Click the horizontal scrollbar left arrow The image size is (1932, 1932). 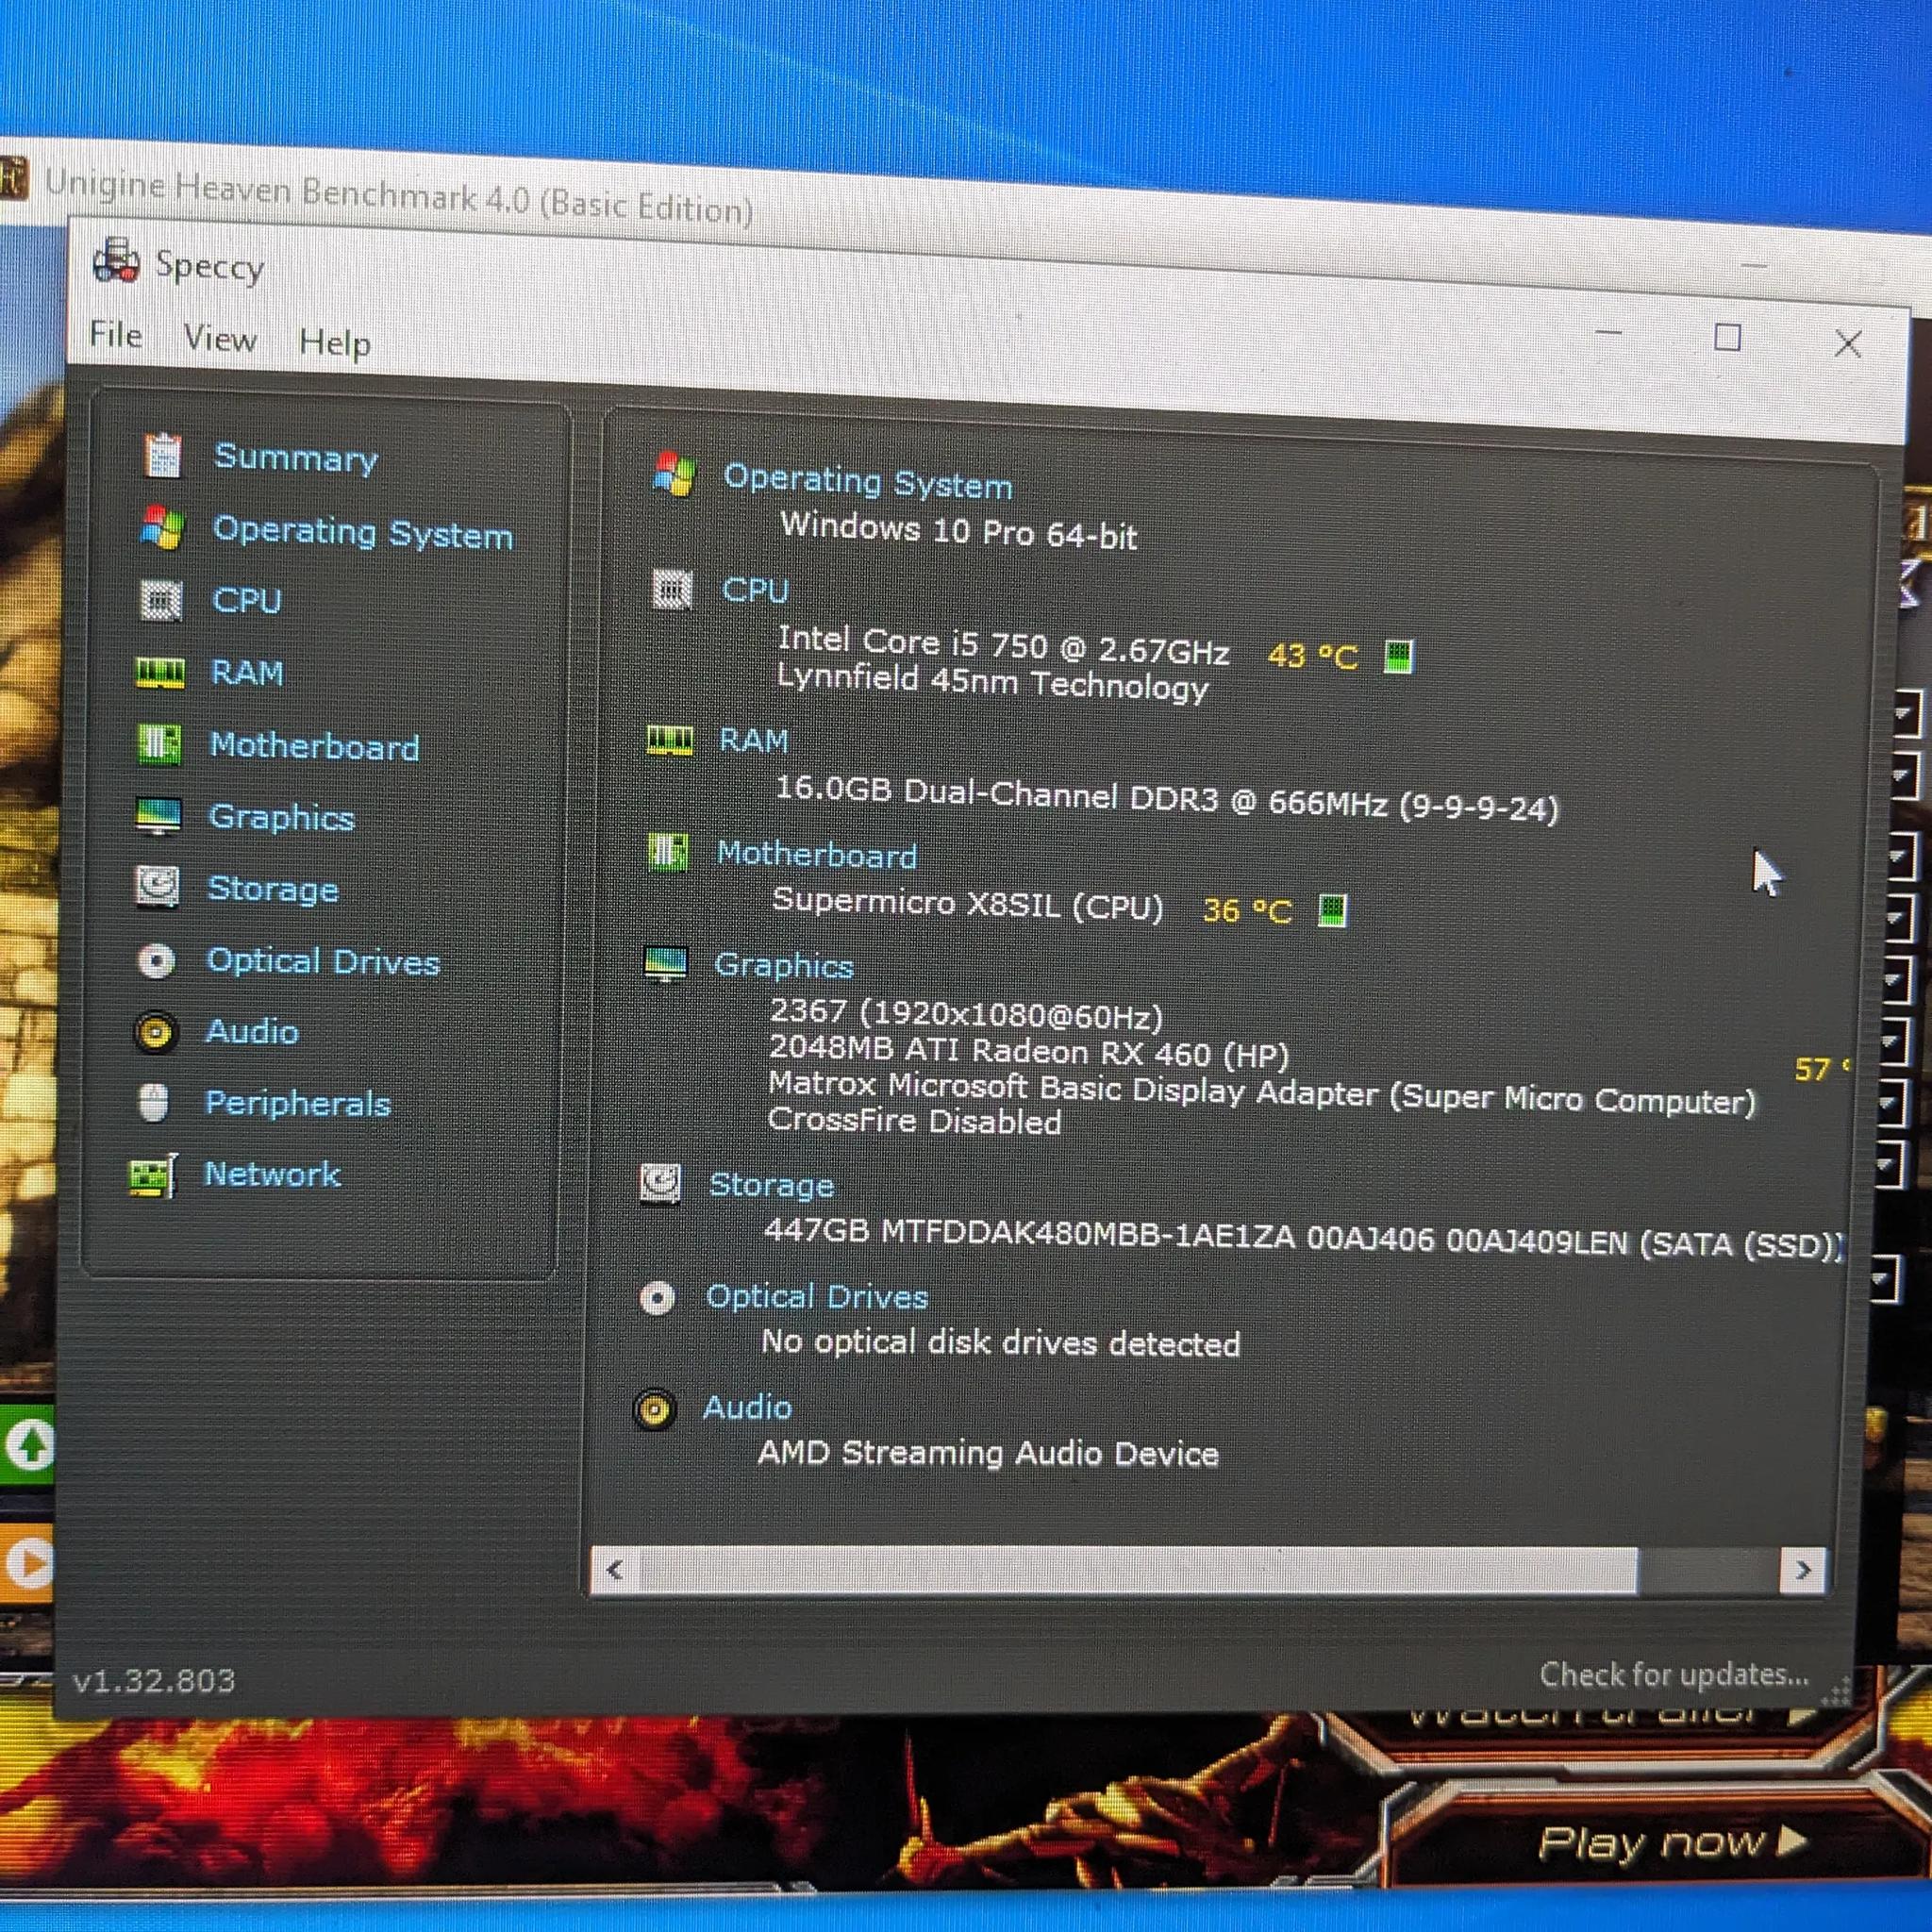(615, 1569)
